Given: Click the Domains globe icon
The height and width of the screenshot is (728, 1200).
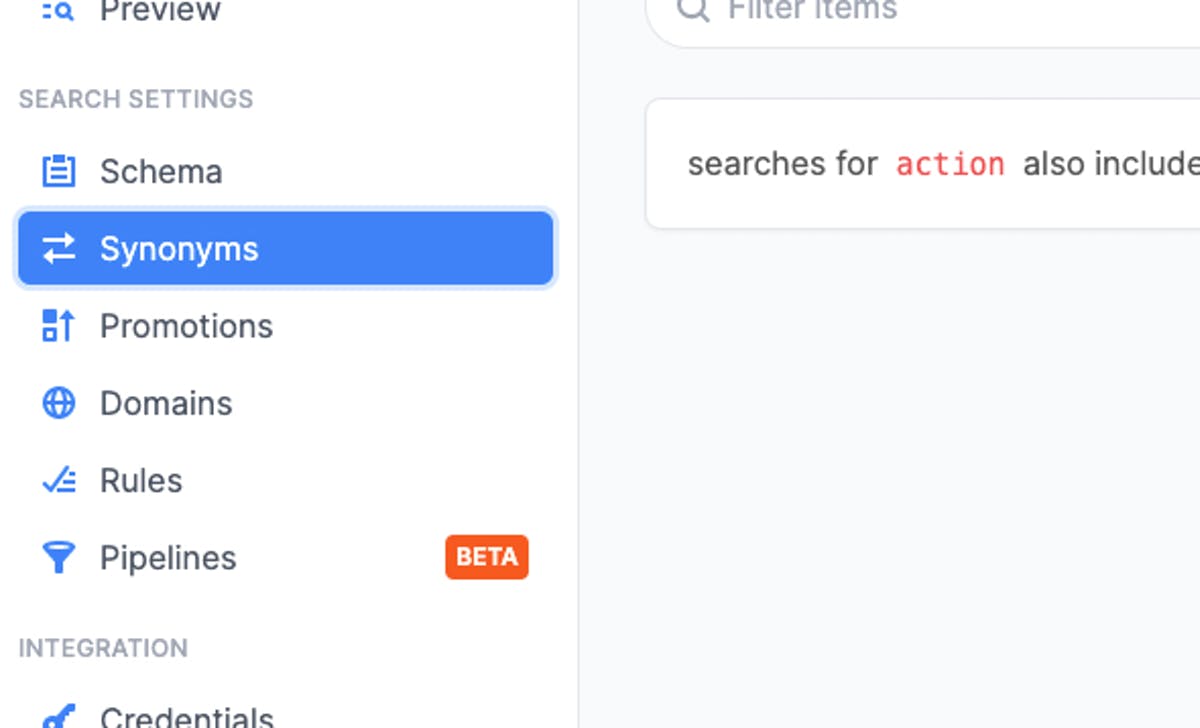Looking at the screenshot, I should [58, 403].
